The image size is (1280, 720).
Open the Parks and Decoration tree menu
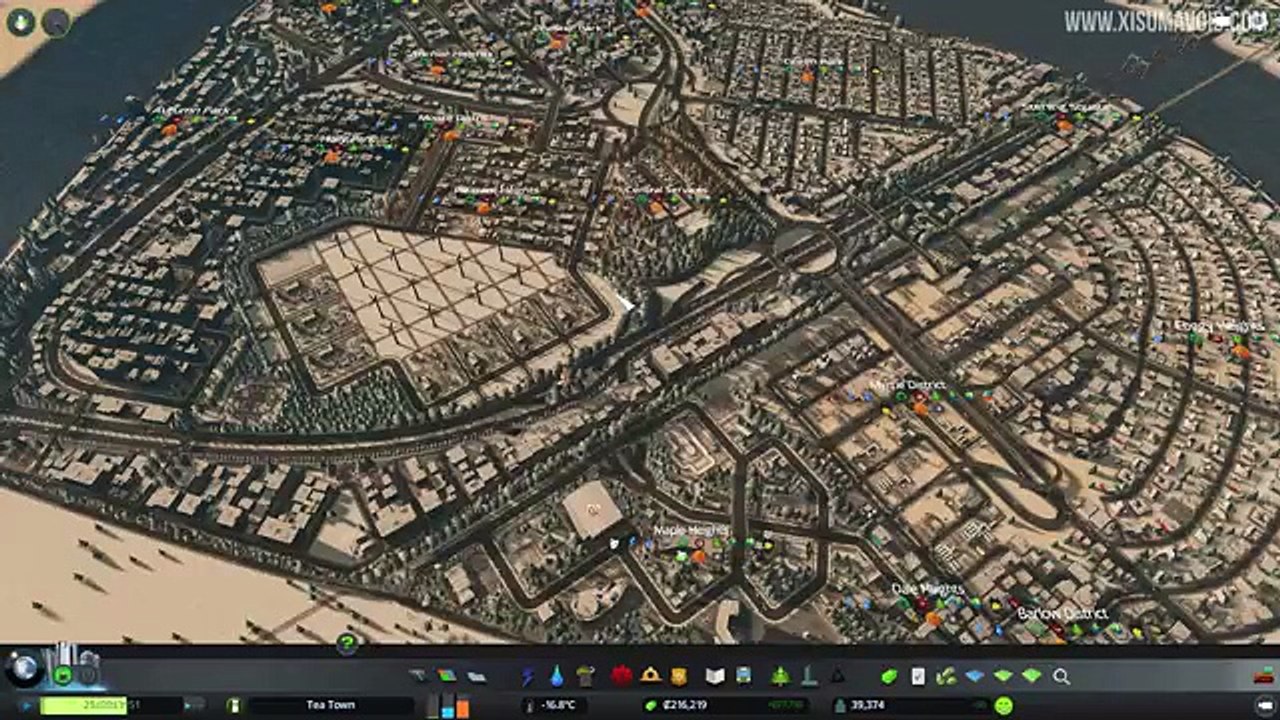coord(780,677)
